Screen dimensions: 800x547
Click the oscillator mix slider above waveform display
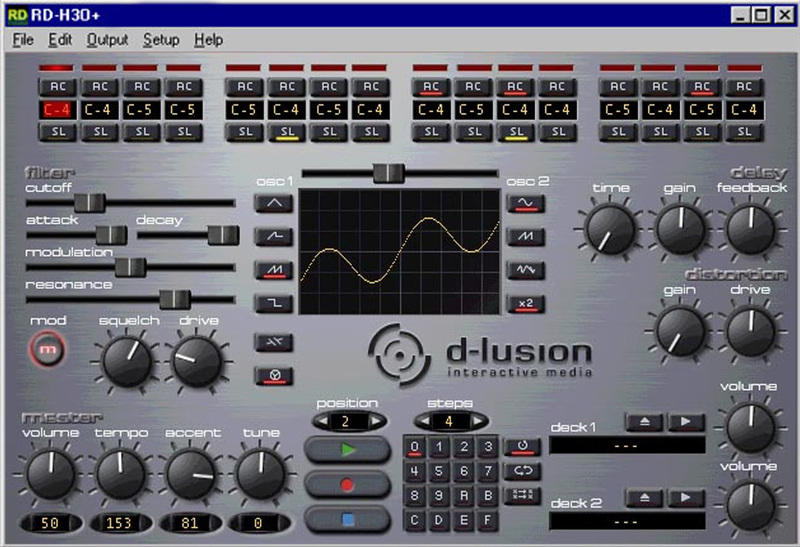[x=389, y=173]
